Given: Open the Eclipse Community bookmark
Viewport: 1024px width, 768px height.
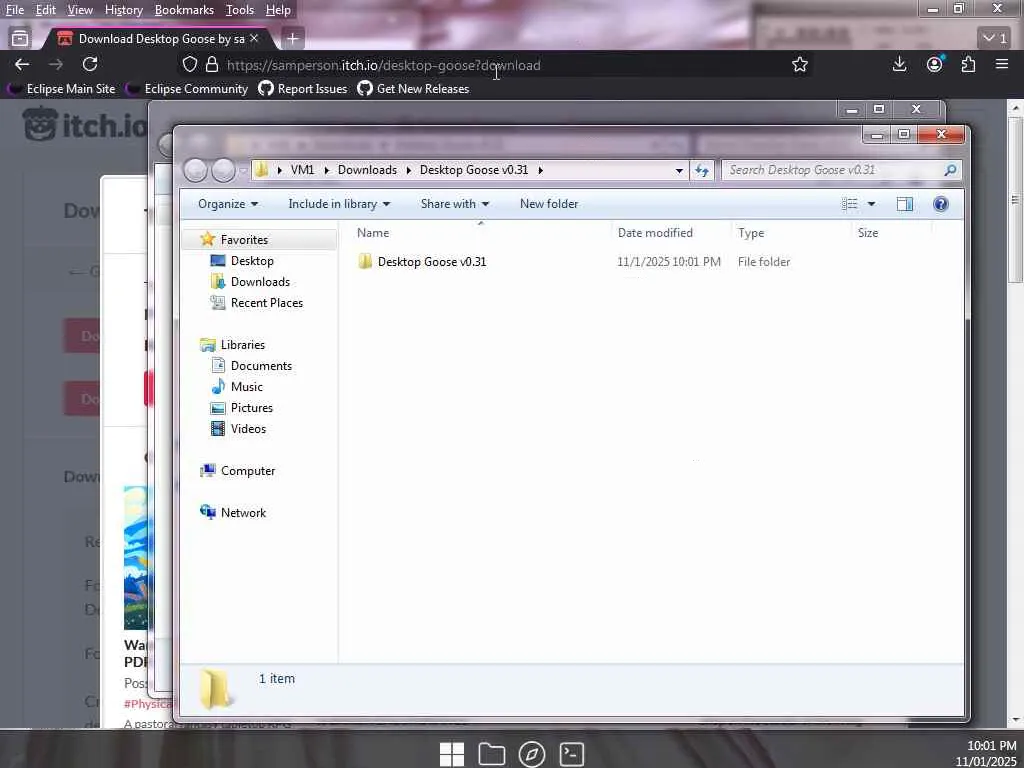Looking at the screenshot, I should (187, 89).
